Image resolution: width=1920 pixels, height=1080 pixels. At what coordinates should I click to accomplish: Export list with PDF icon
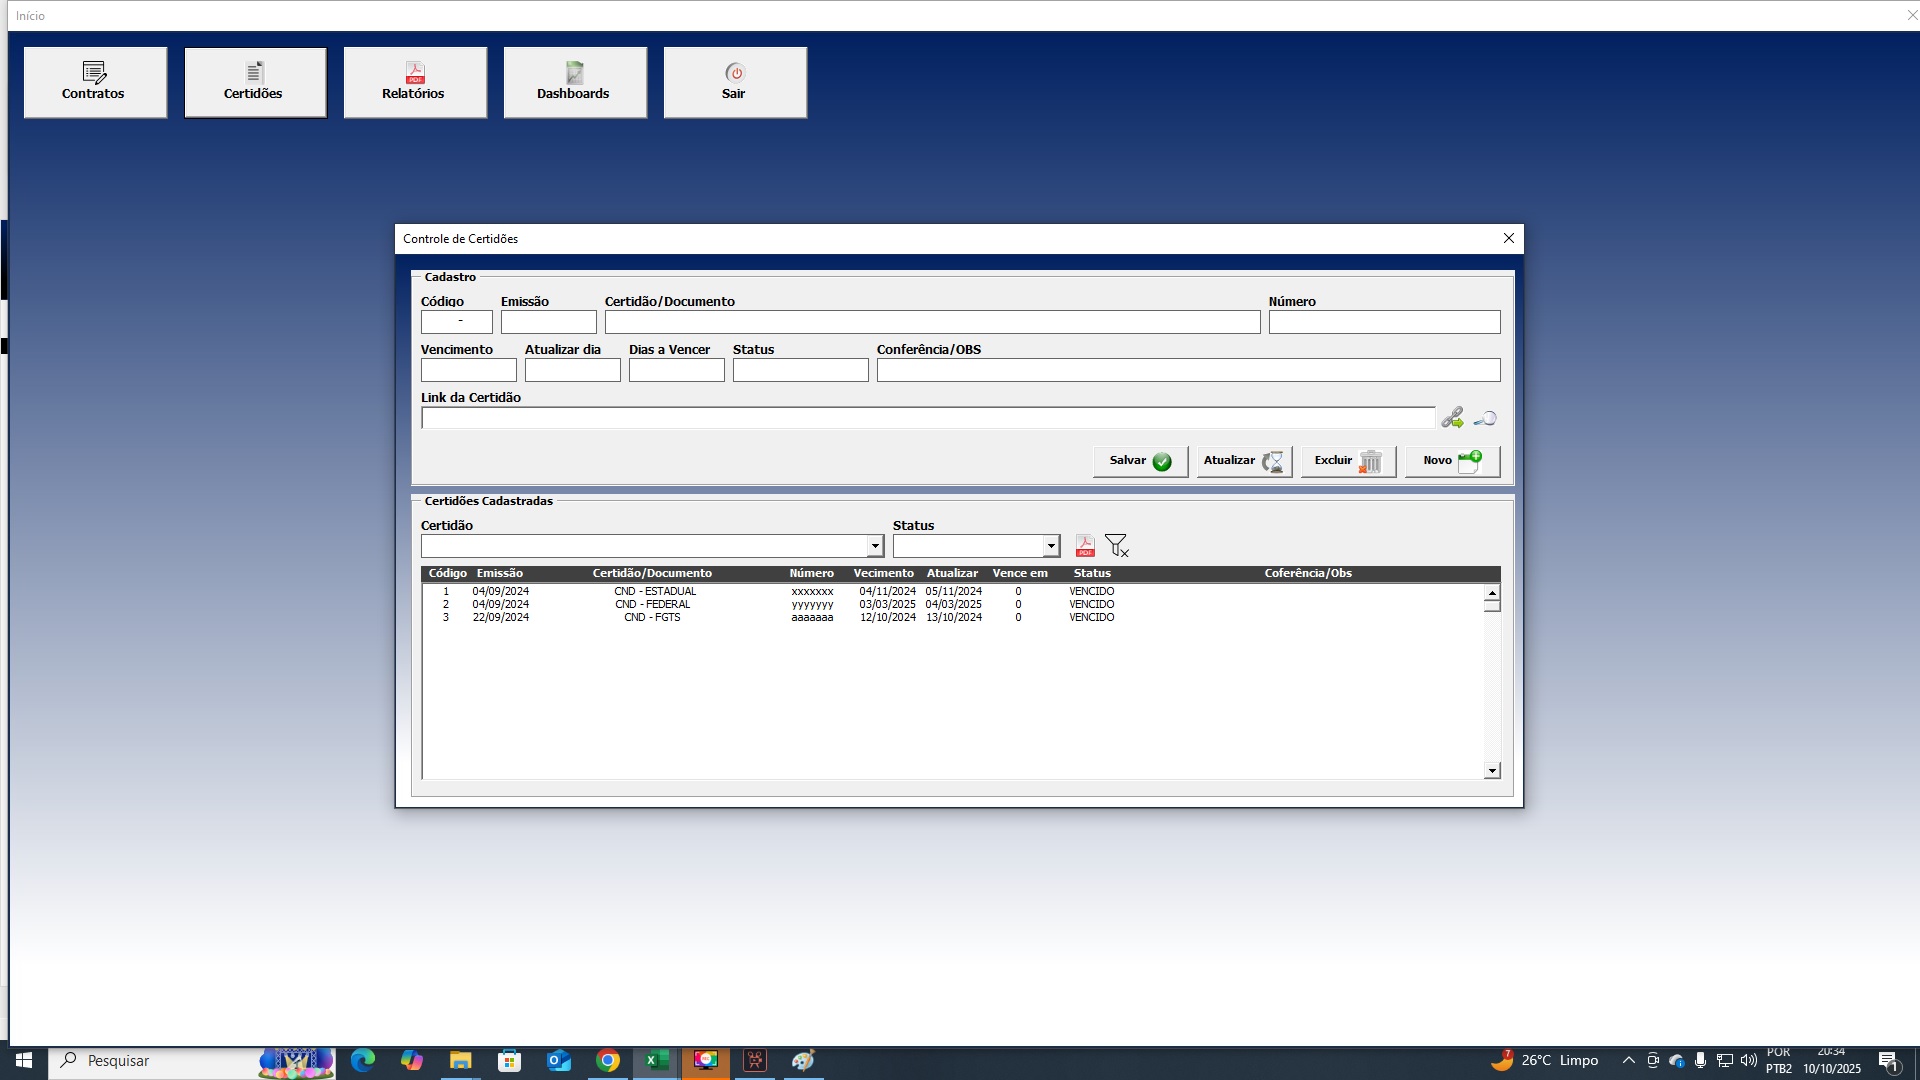pos(1085,546)
